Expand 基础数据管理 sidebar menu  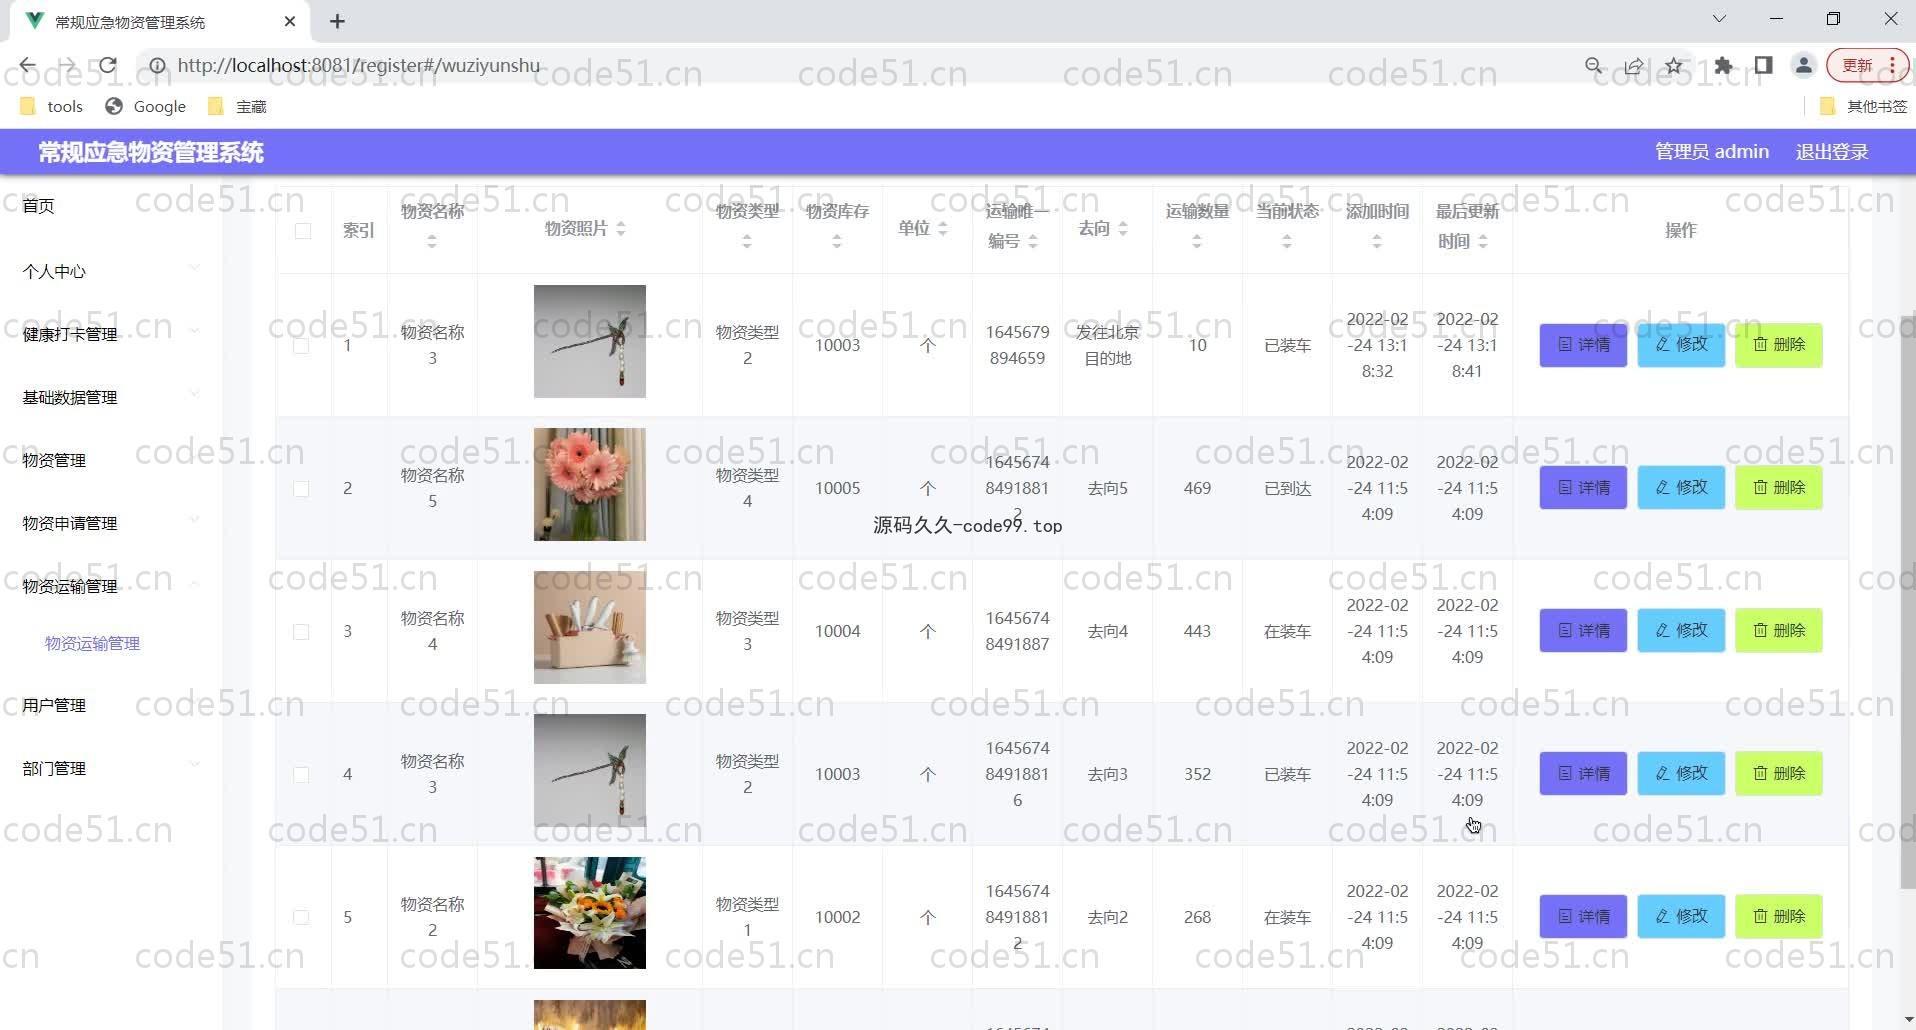(x=110, y=397)
